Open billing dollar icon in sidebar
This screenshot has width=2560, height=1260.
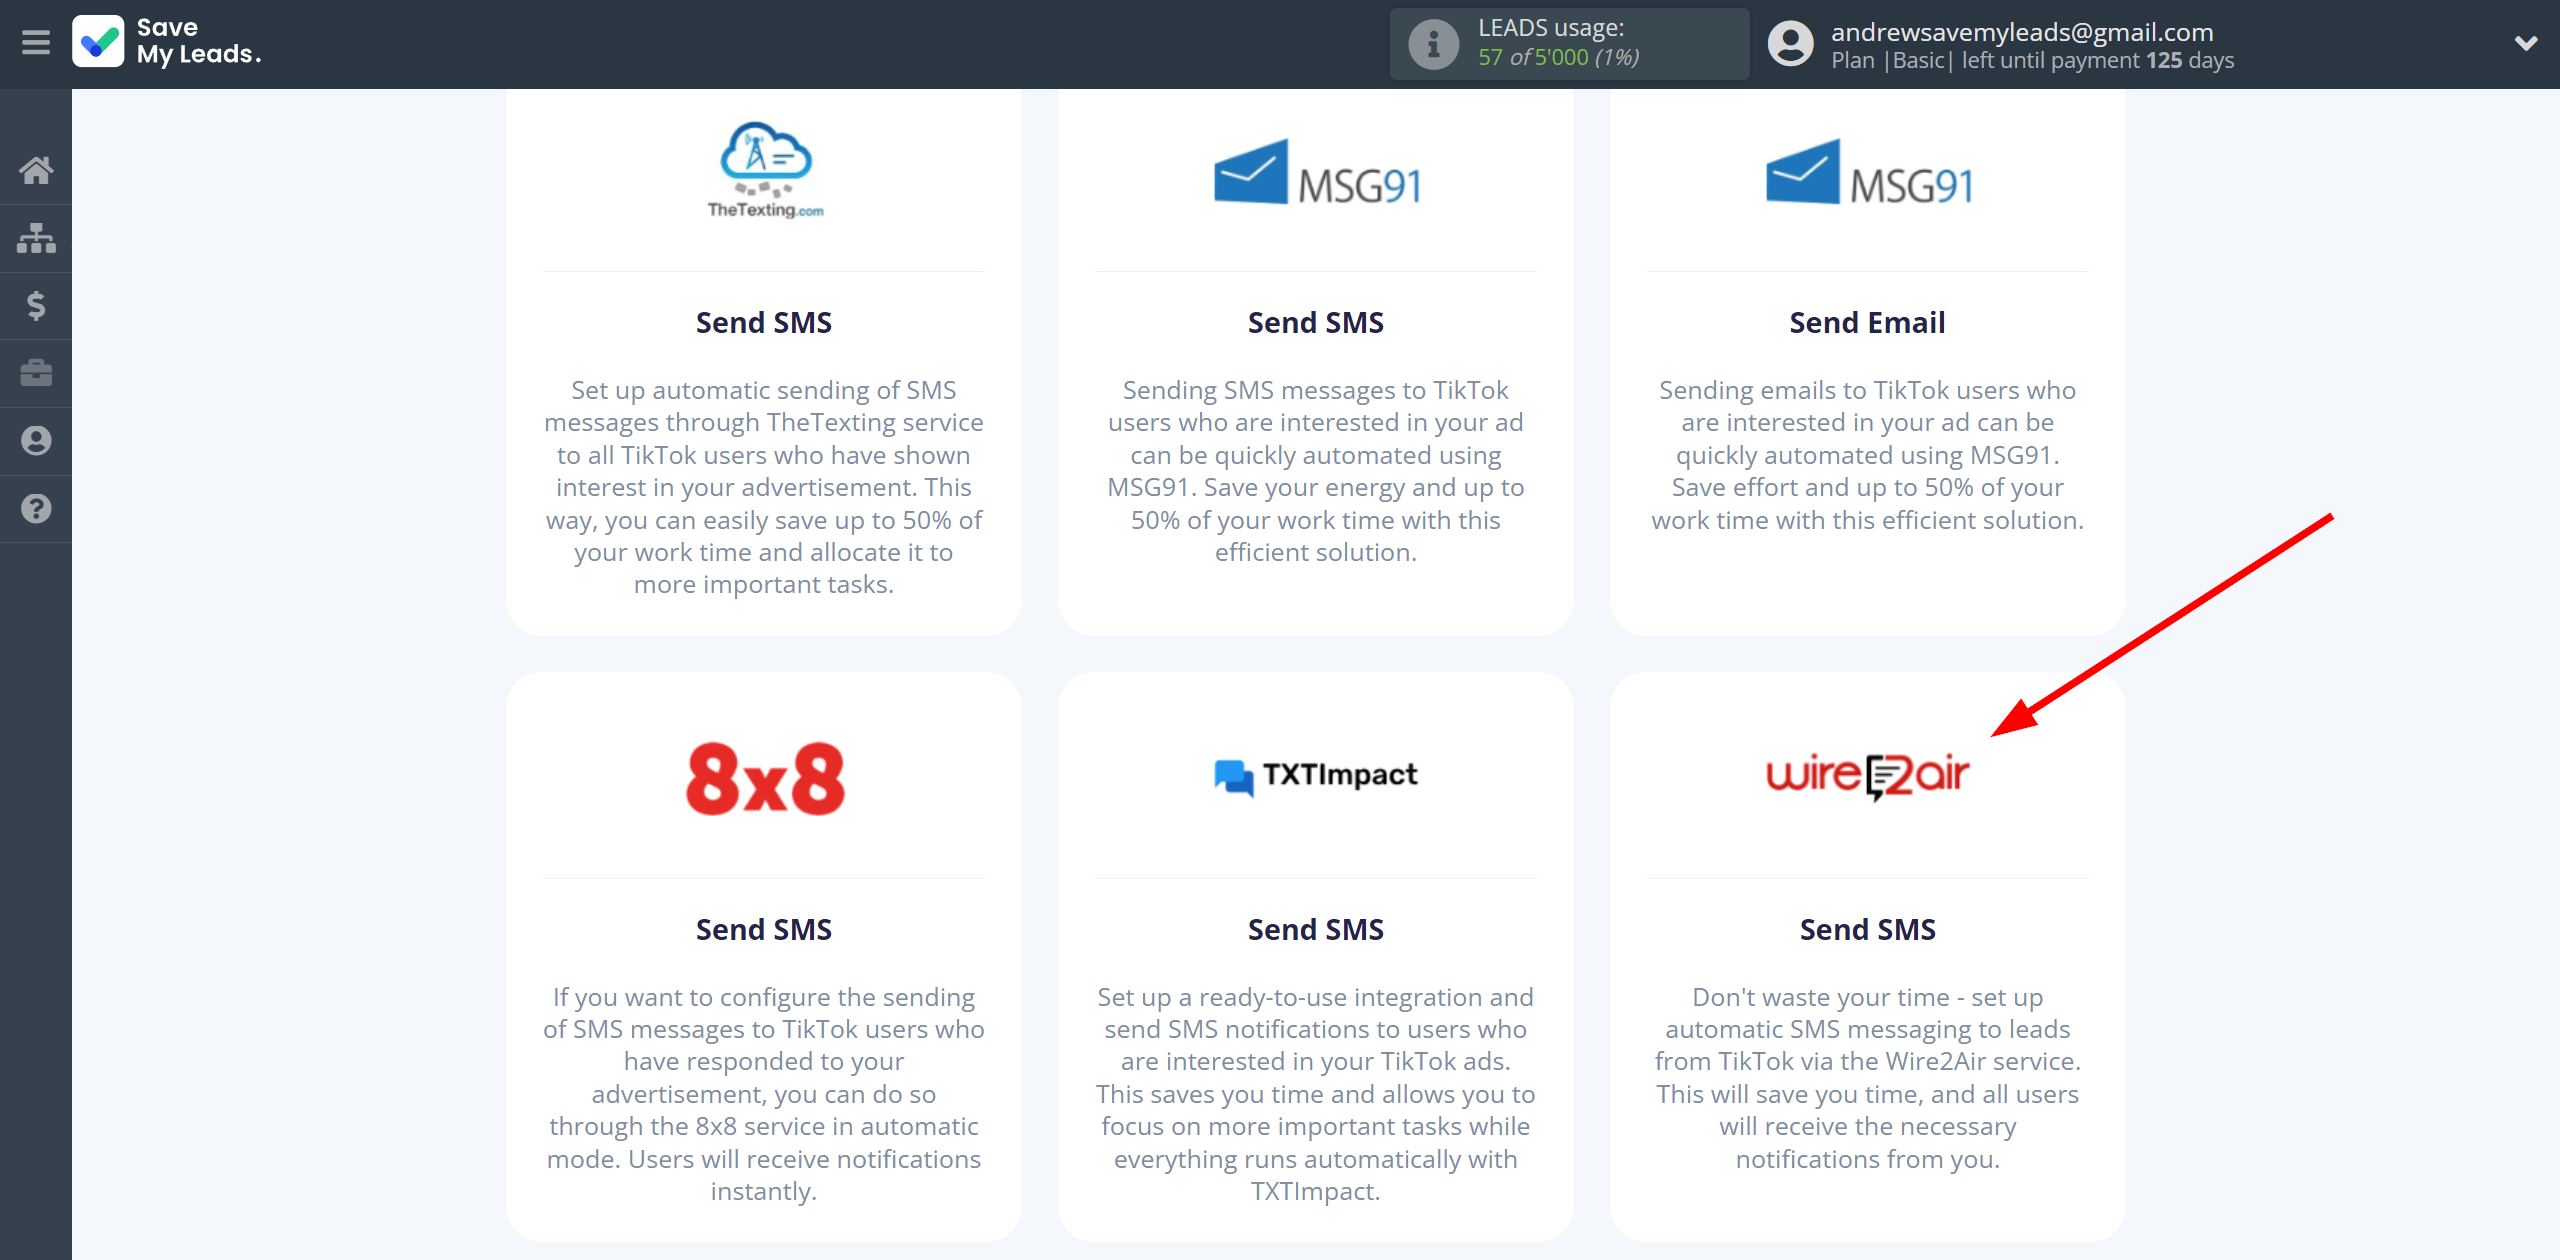(36, 305)
